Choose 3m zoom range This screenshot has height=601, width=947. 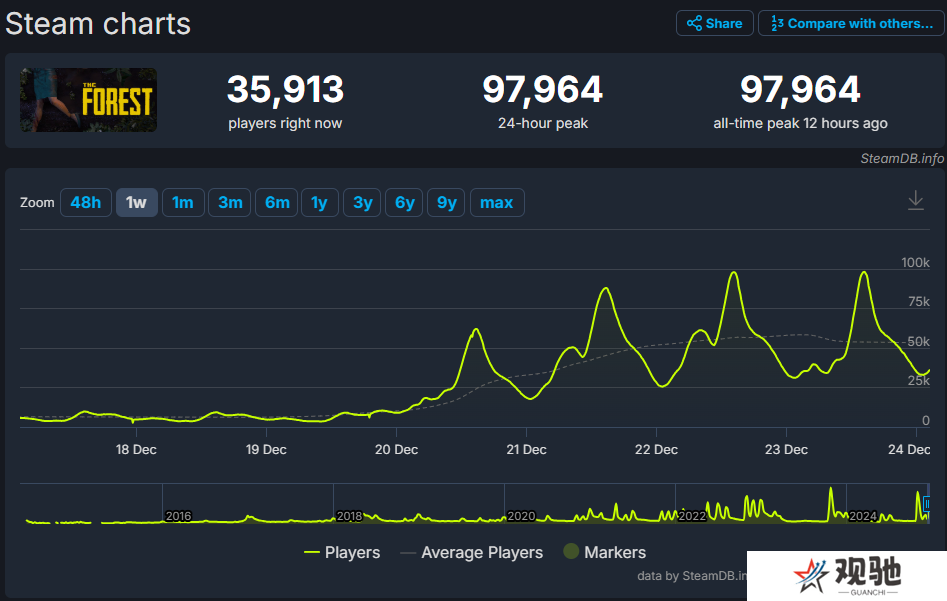pos(230,202)
